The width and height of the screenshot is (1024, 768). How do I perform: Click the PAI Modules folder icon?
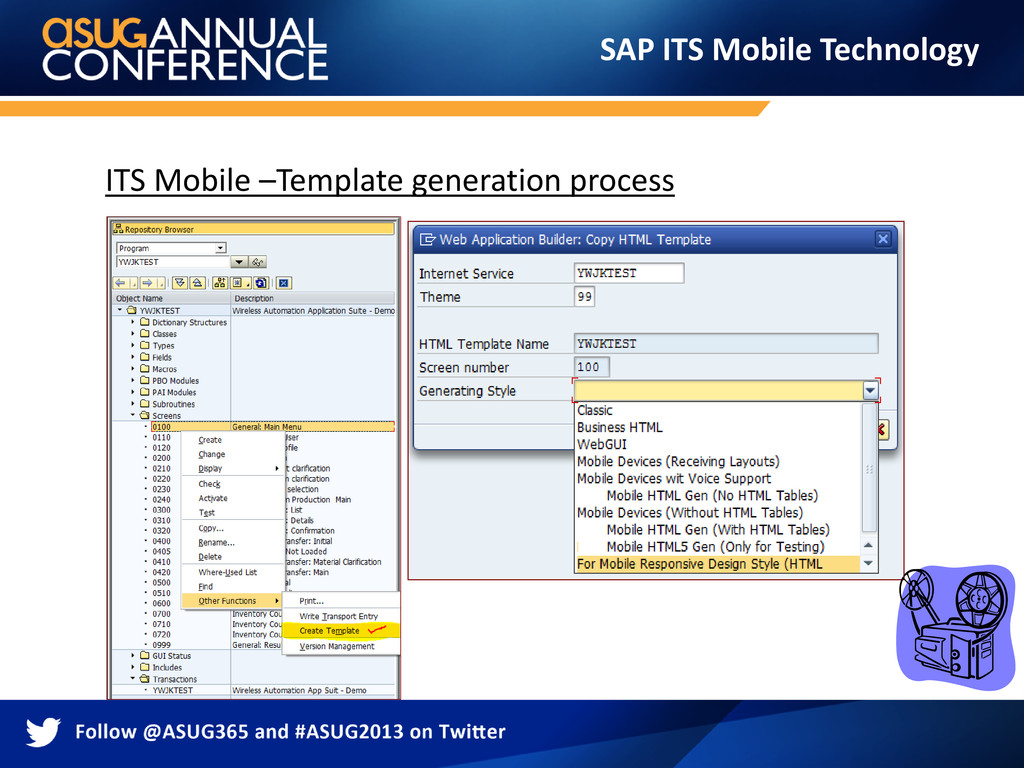click(145, 392)
